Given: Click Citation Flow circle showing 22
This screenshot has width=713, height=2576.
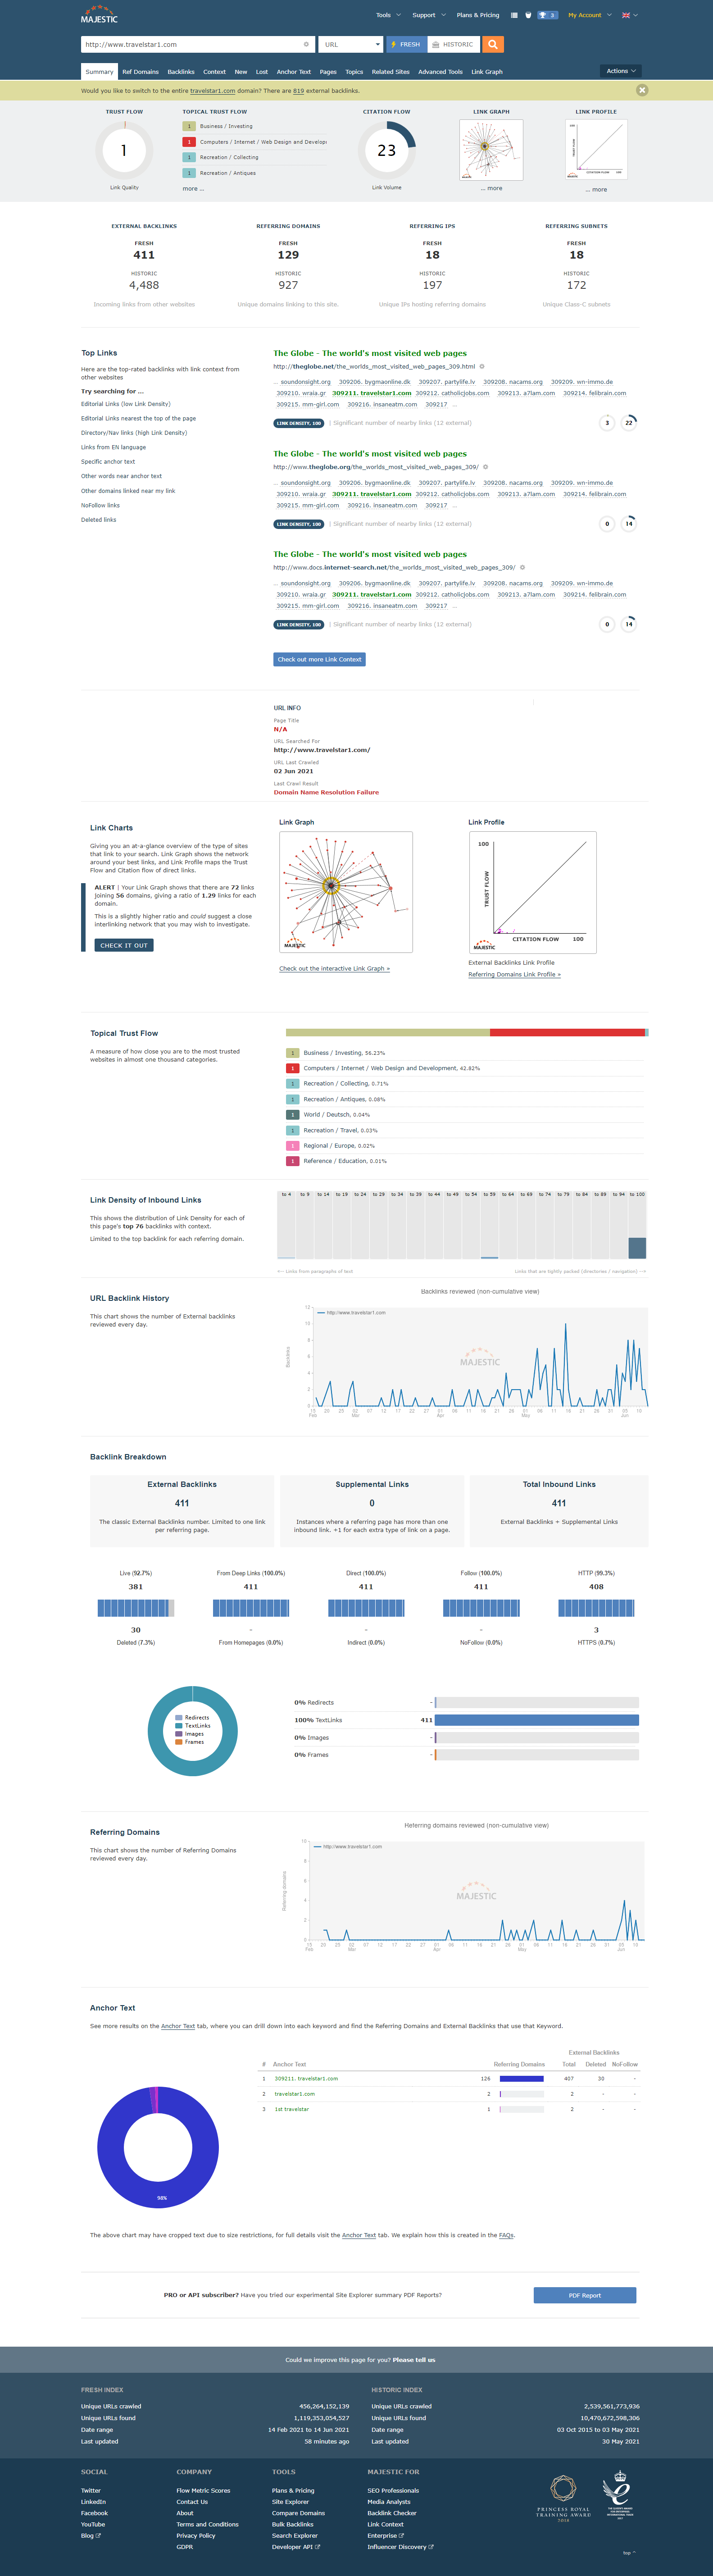Looking at the screenshot, I should tap(629, 423).
